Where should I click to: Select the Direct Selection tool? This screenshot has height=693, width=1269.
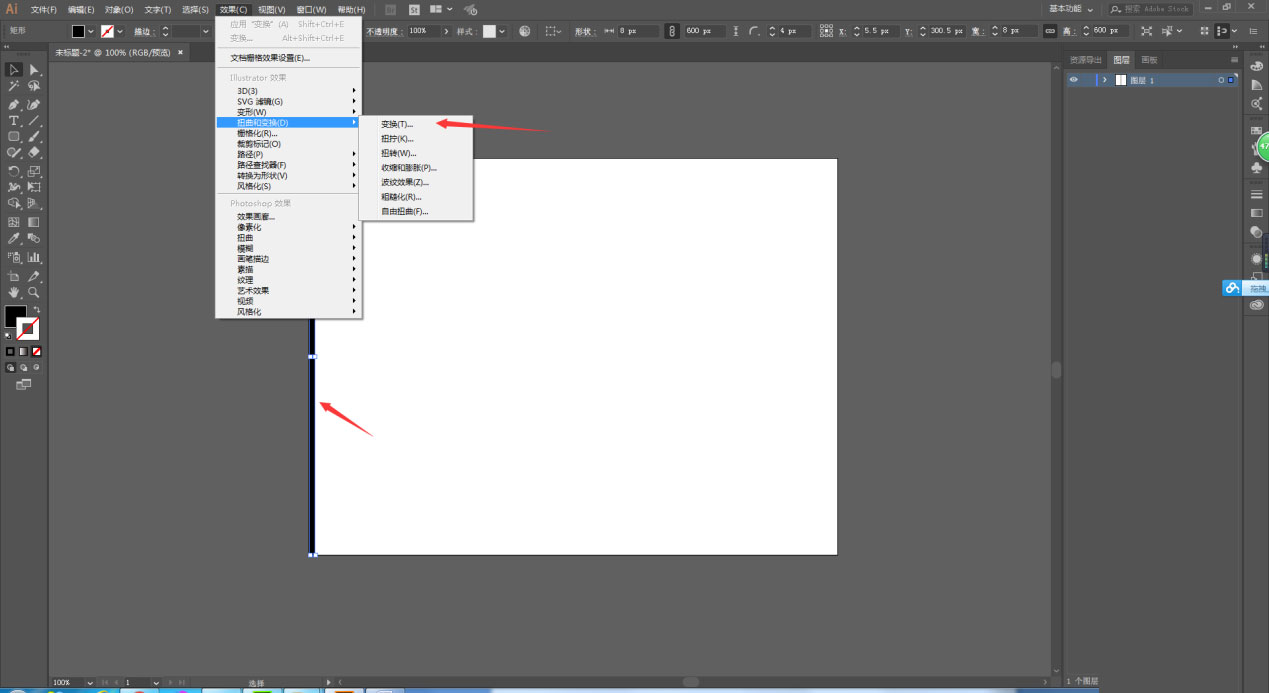[x=34, y=70]
